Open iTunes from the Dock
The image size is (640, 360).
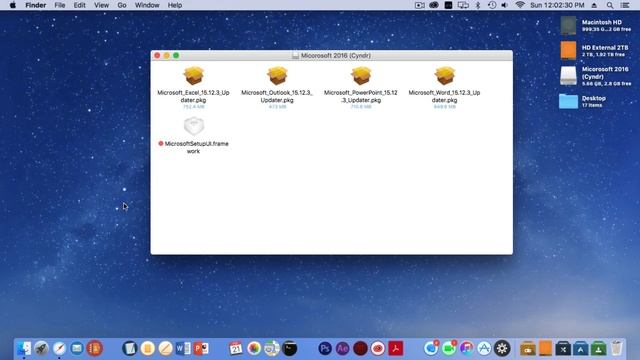click(467, 348)
